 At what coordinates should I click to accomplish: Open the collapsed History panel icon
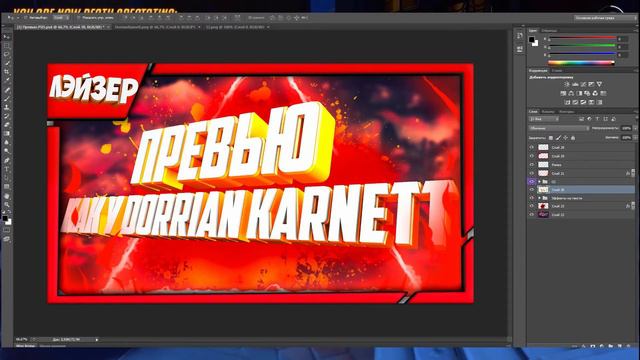pyautogui.click(x=520, y=36)
